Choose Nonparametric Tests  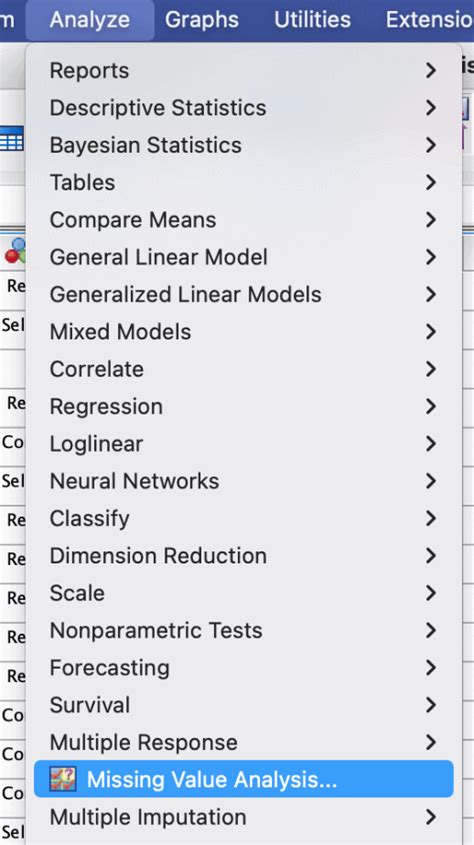pos(243,630)
